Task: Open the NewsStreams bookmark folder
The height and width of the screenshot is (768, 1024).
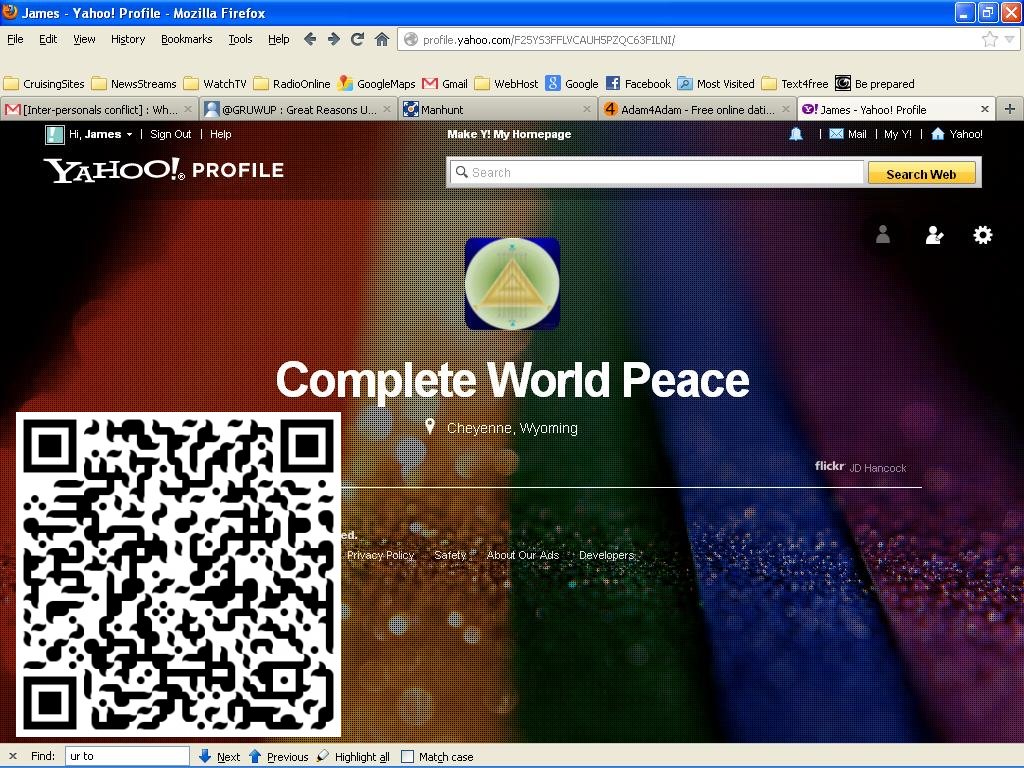Action: click(135, 84)
